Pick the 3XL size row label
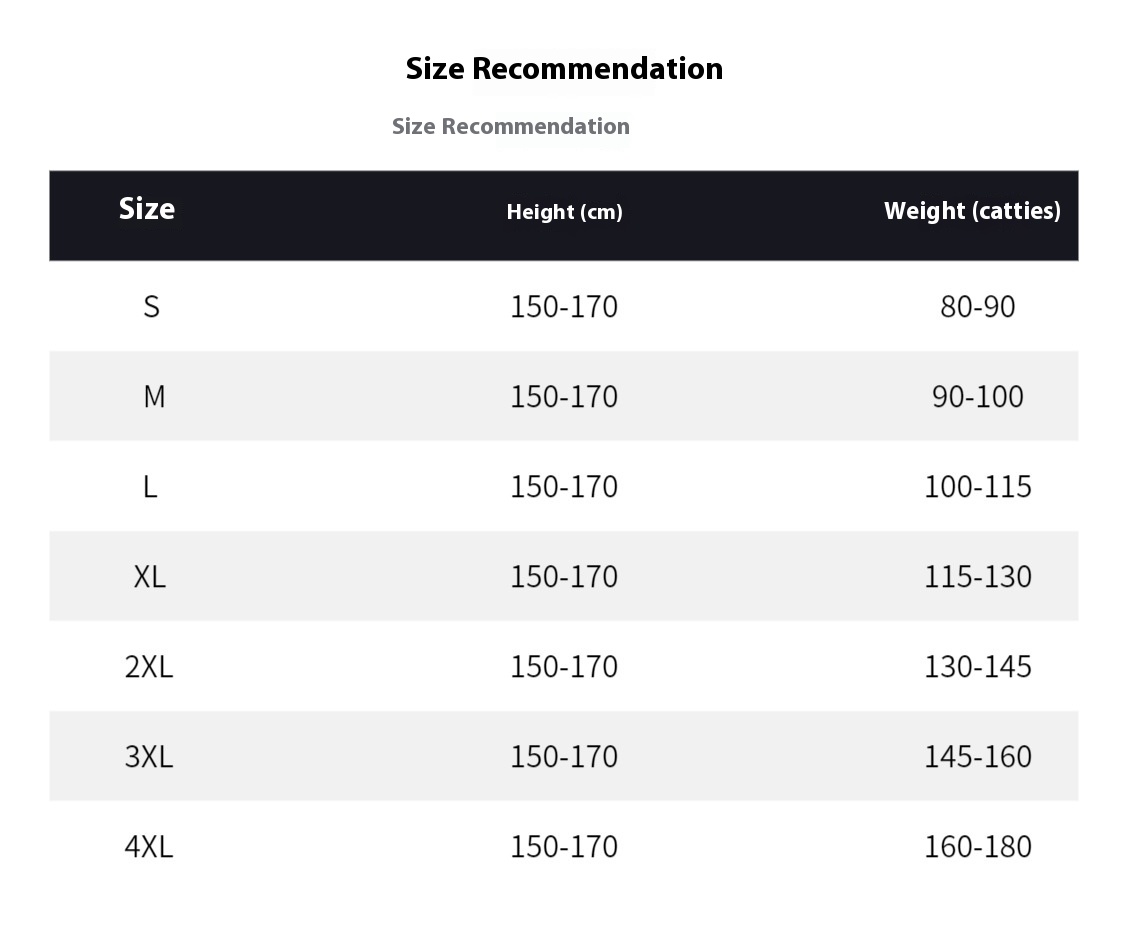1125x937 pixels. click(149, 757)
